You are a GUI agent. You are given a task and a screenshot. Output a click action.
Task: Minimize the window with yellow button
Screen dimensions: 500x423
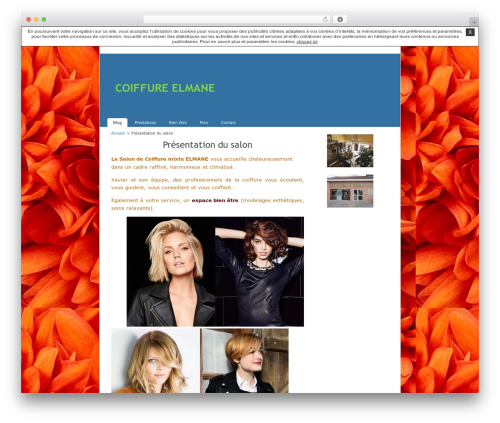[36, 20]
